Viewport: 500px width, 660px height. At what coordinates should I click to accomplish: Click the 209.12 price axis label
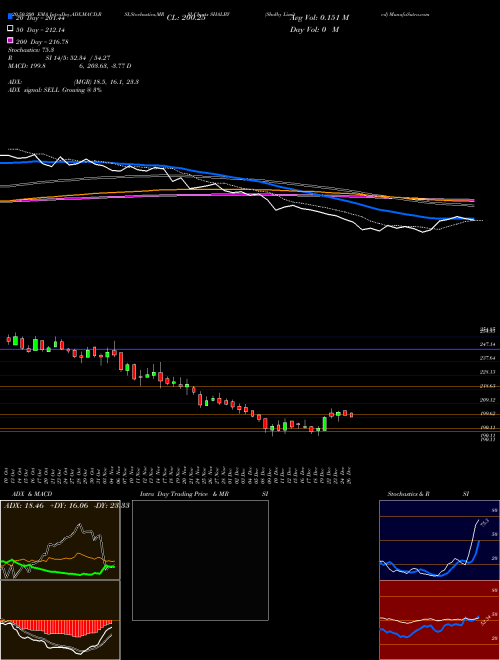489,400
